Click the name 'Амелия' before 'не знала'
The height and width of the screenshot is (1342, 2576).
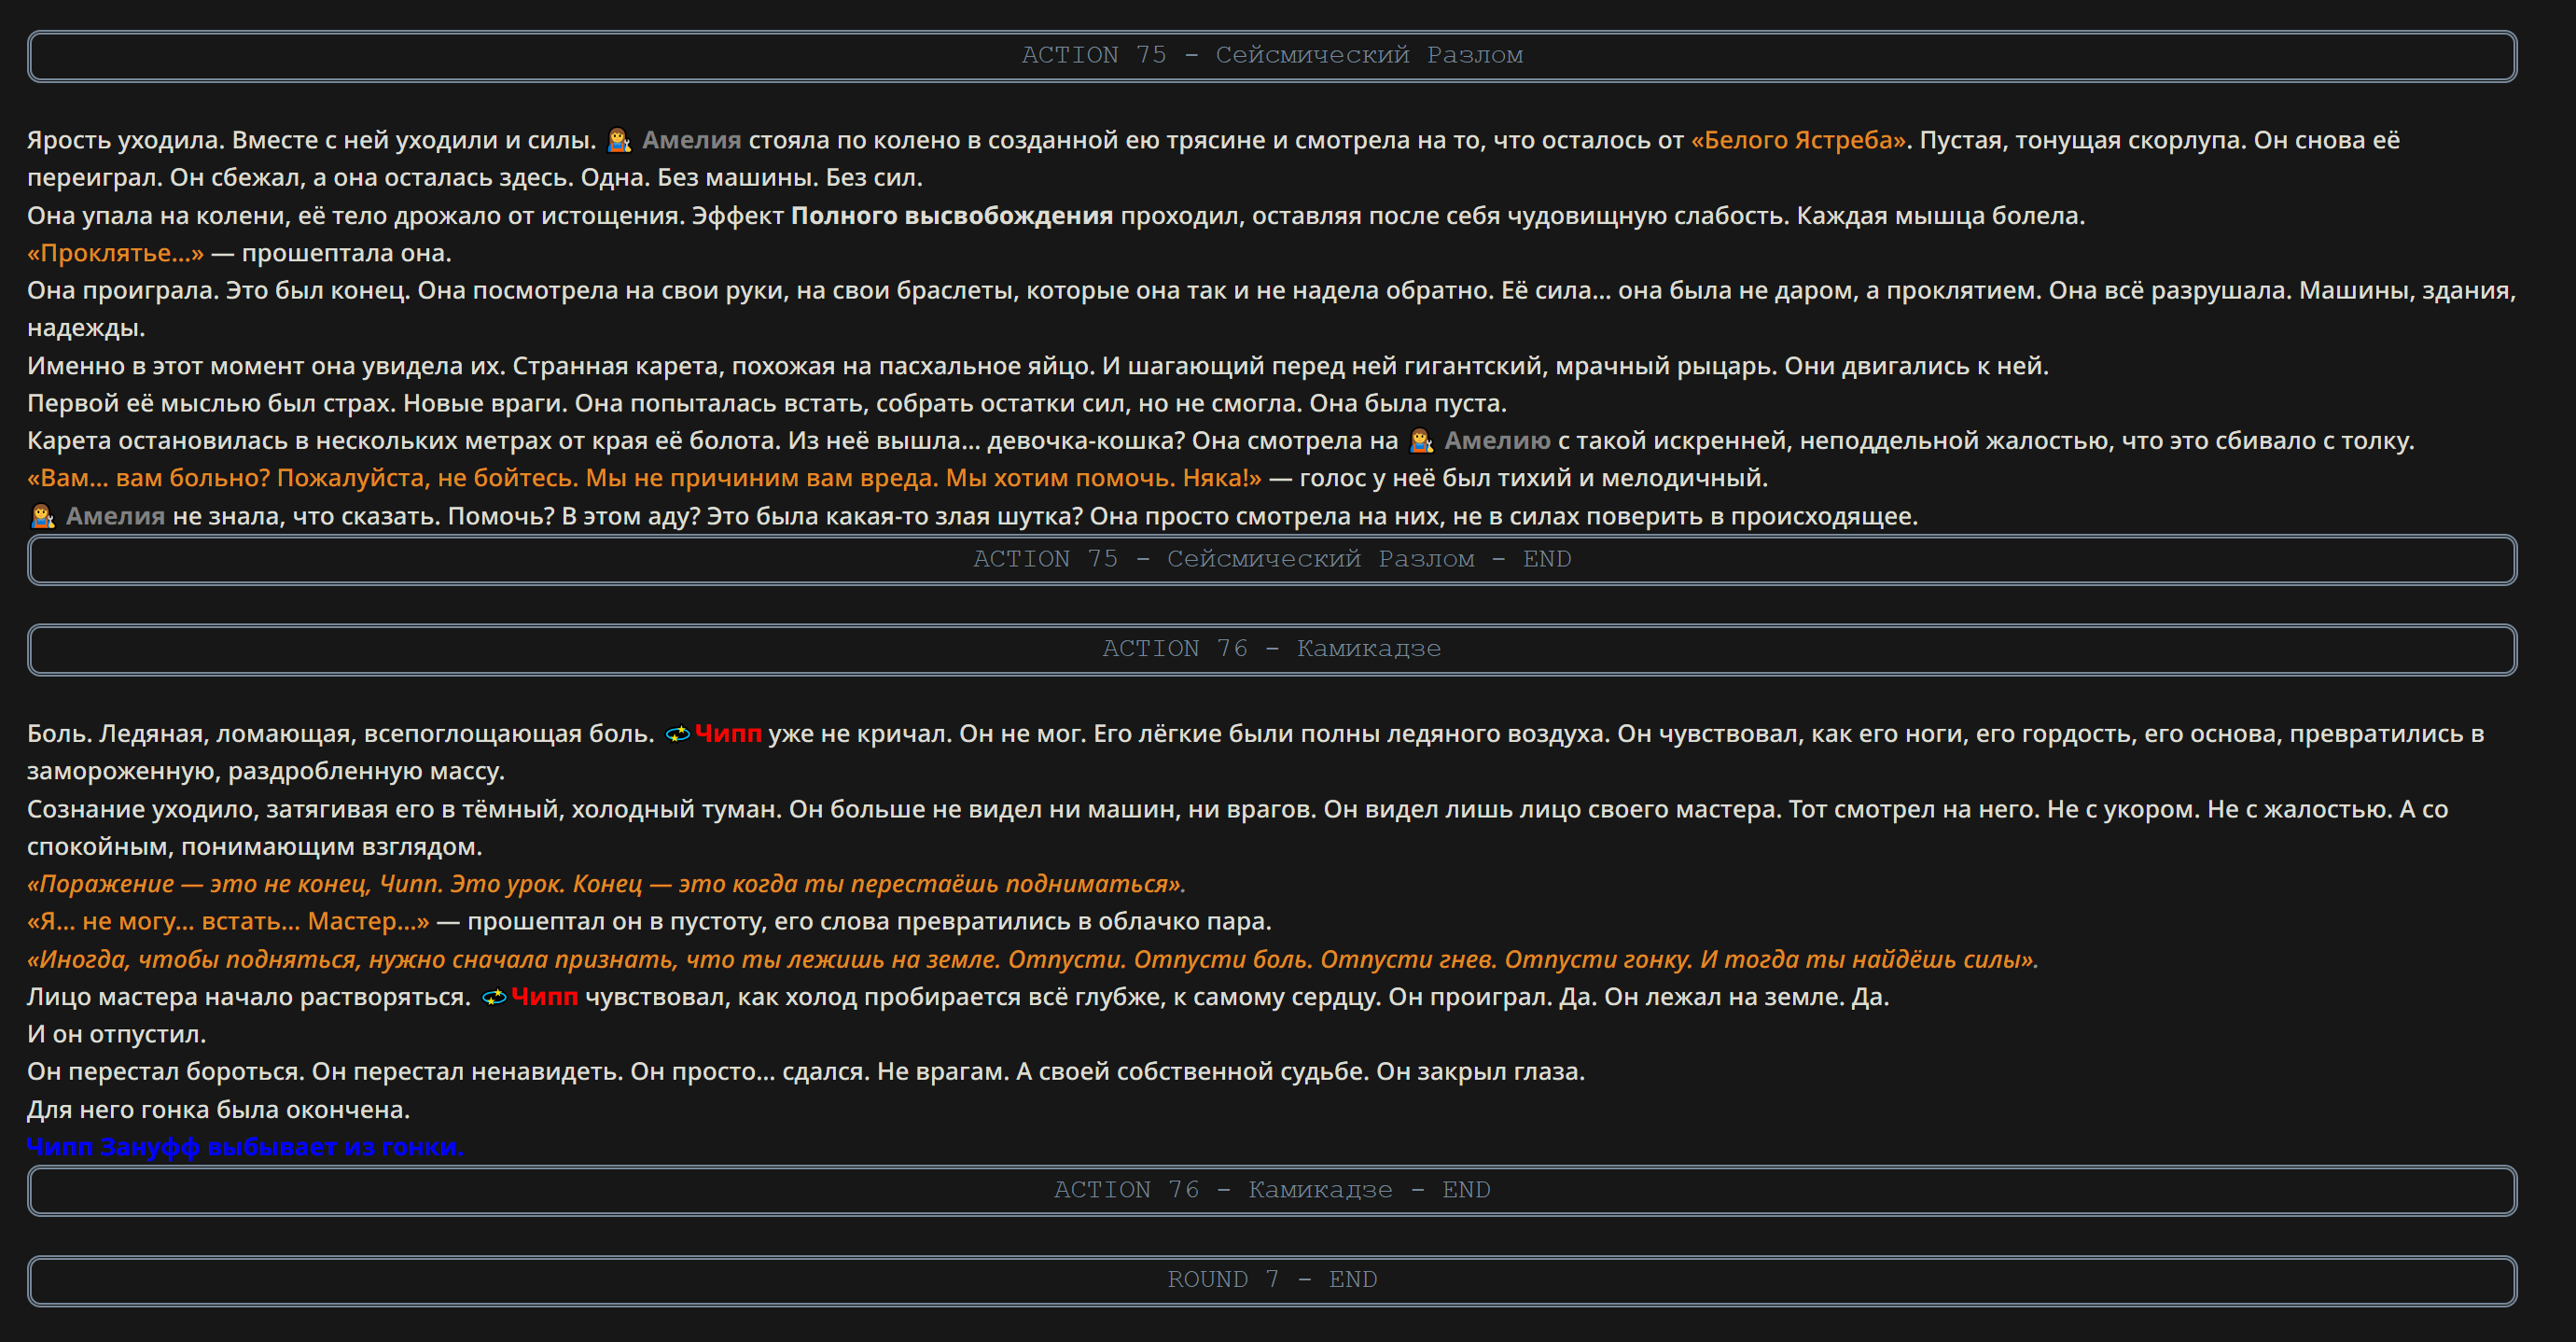pos(115,517)
